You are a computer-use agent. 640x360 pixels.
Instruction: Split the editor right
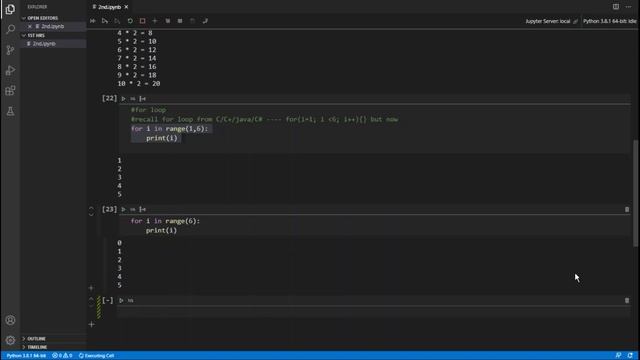point(616,7)
